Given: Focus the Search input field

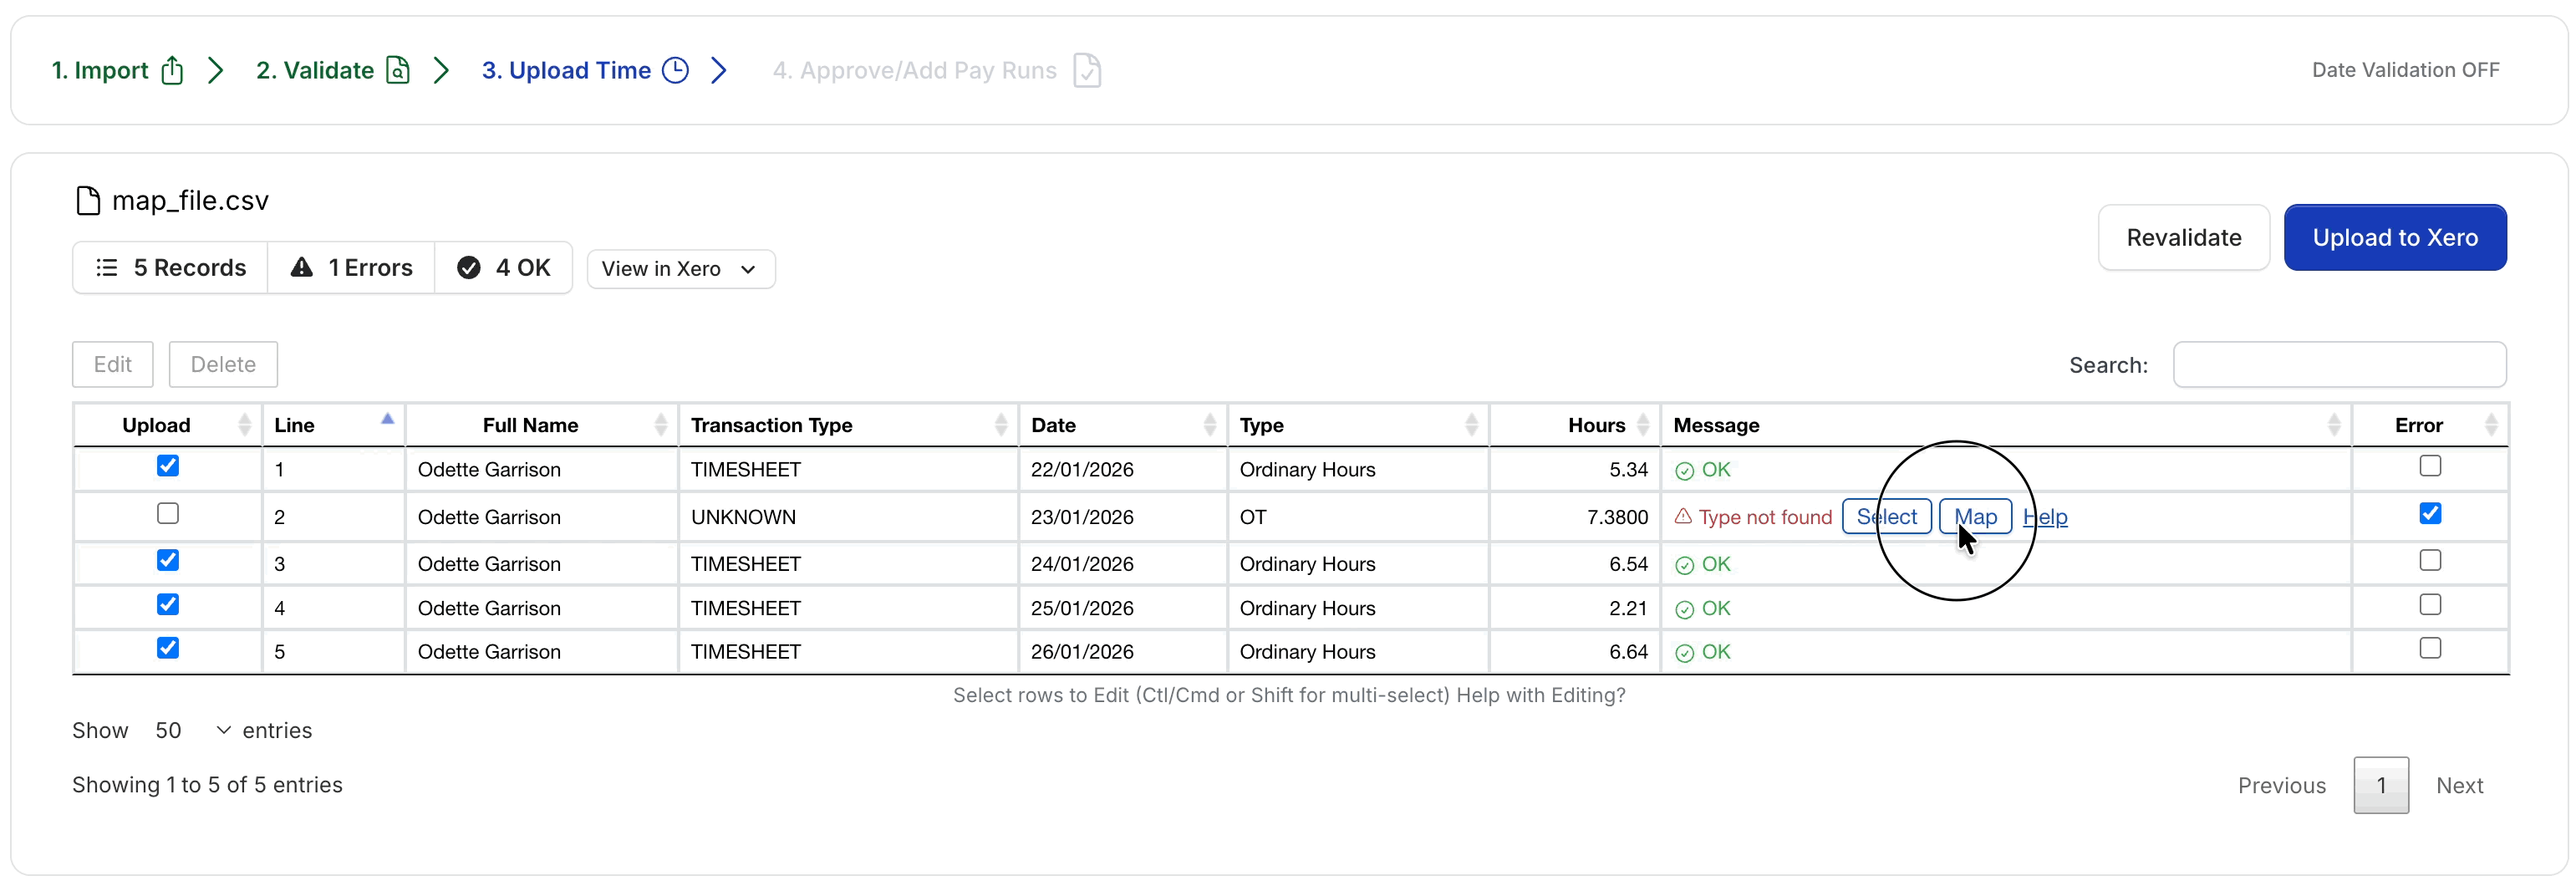Looking at the screenshot, I should 2338,365.
